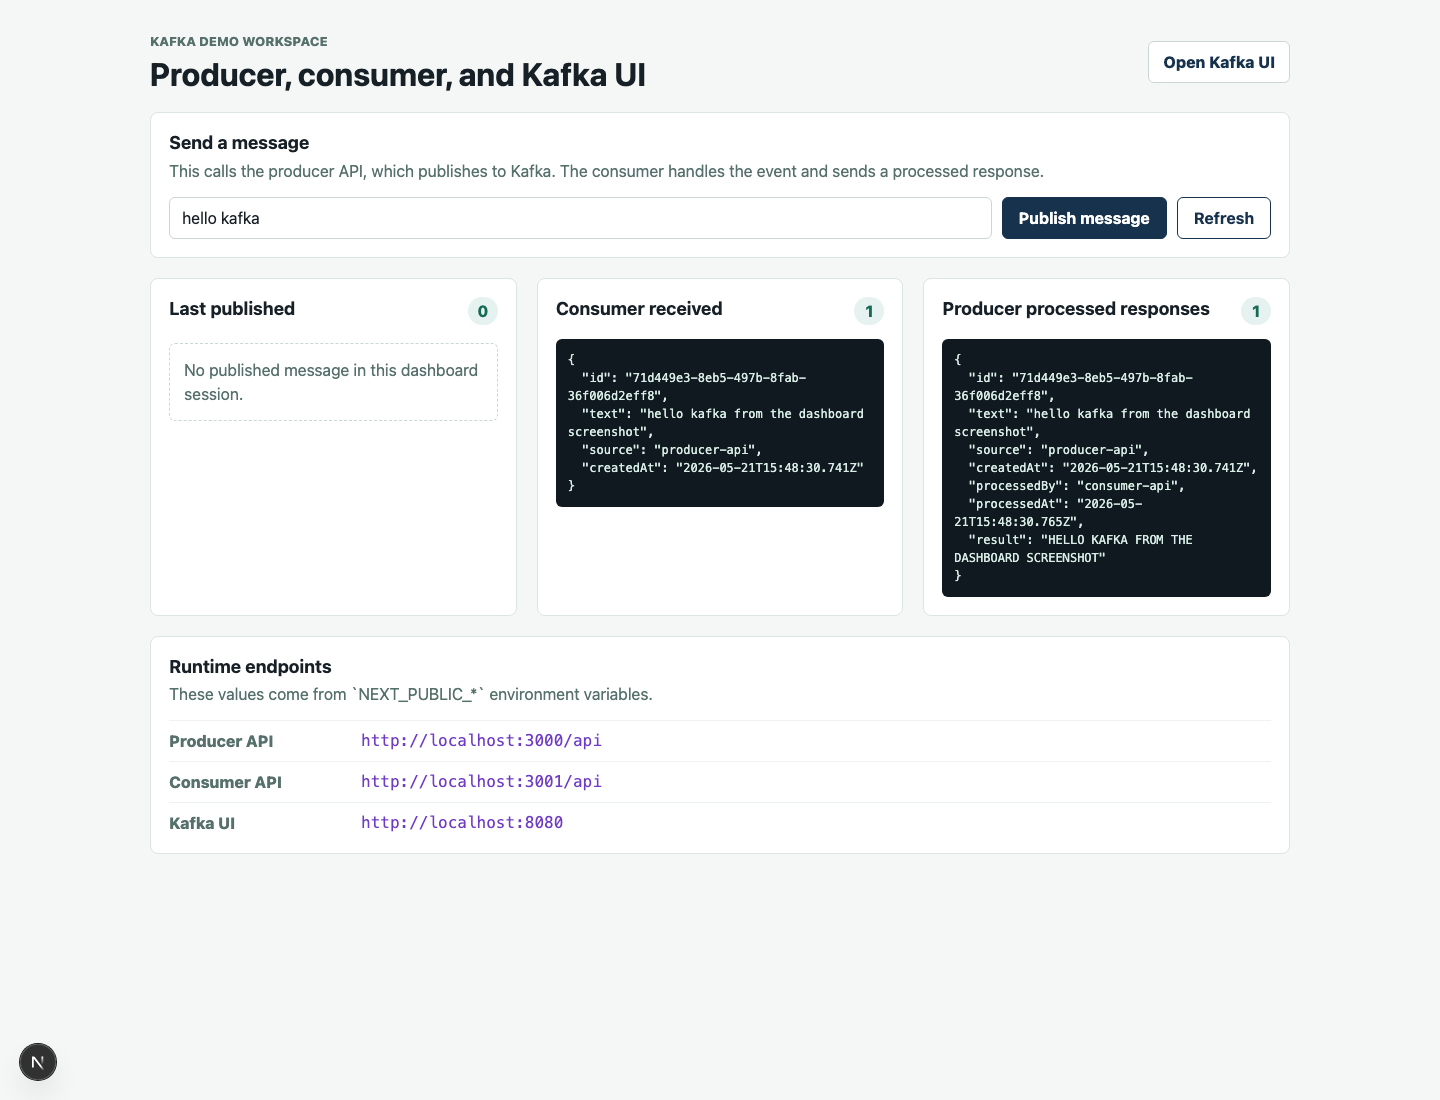Click the Producer processed responses count badge
Screen dimensions: 1440x1100
[x=1256, y=311]
